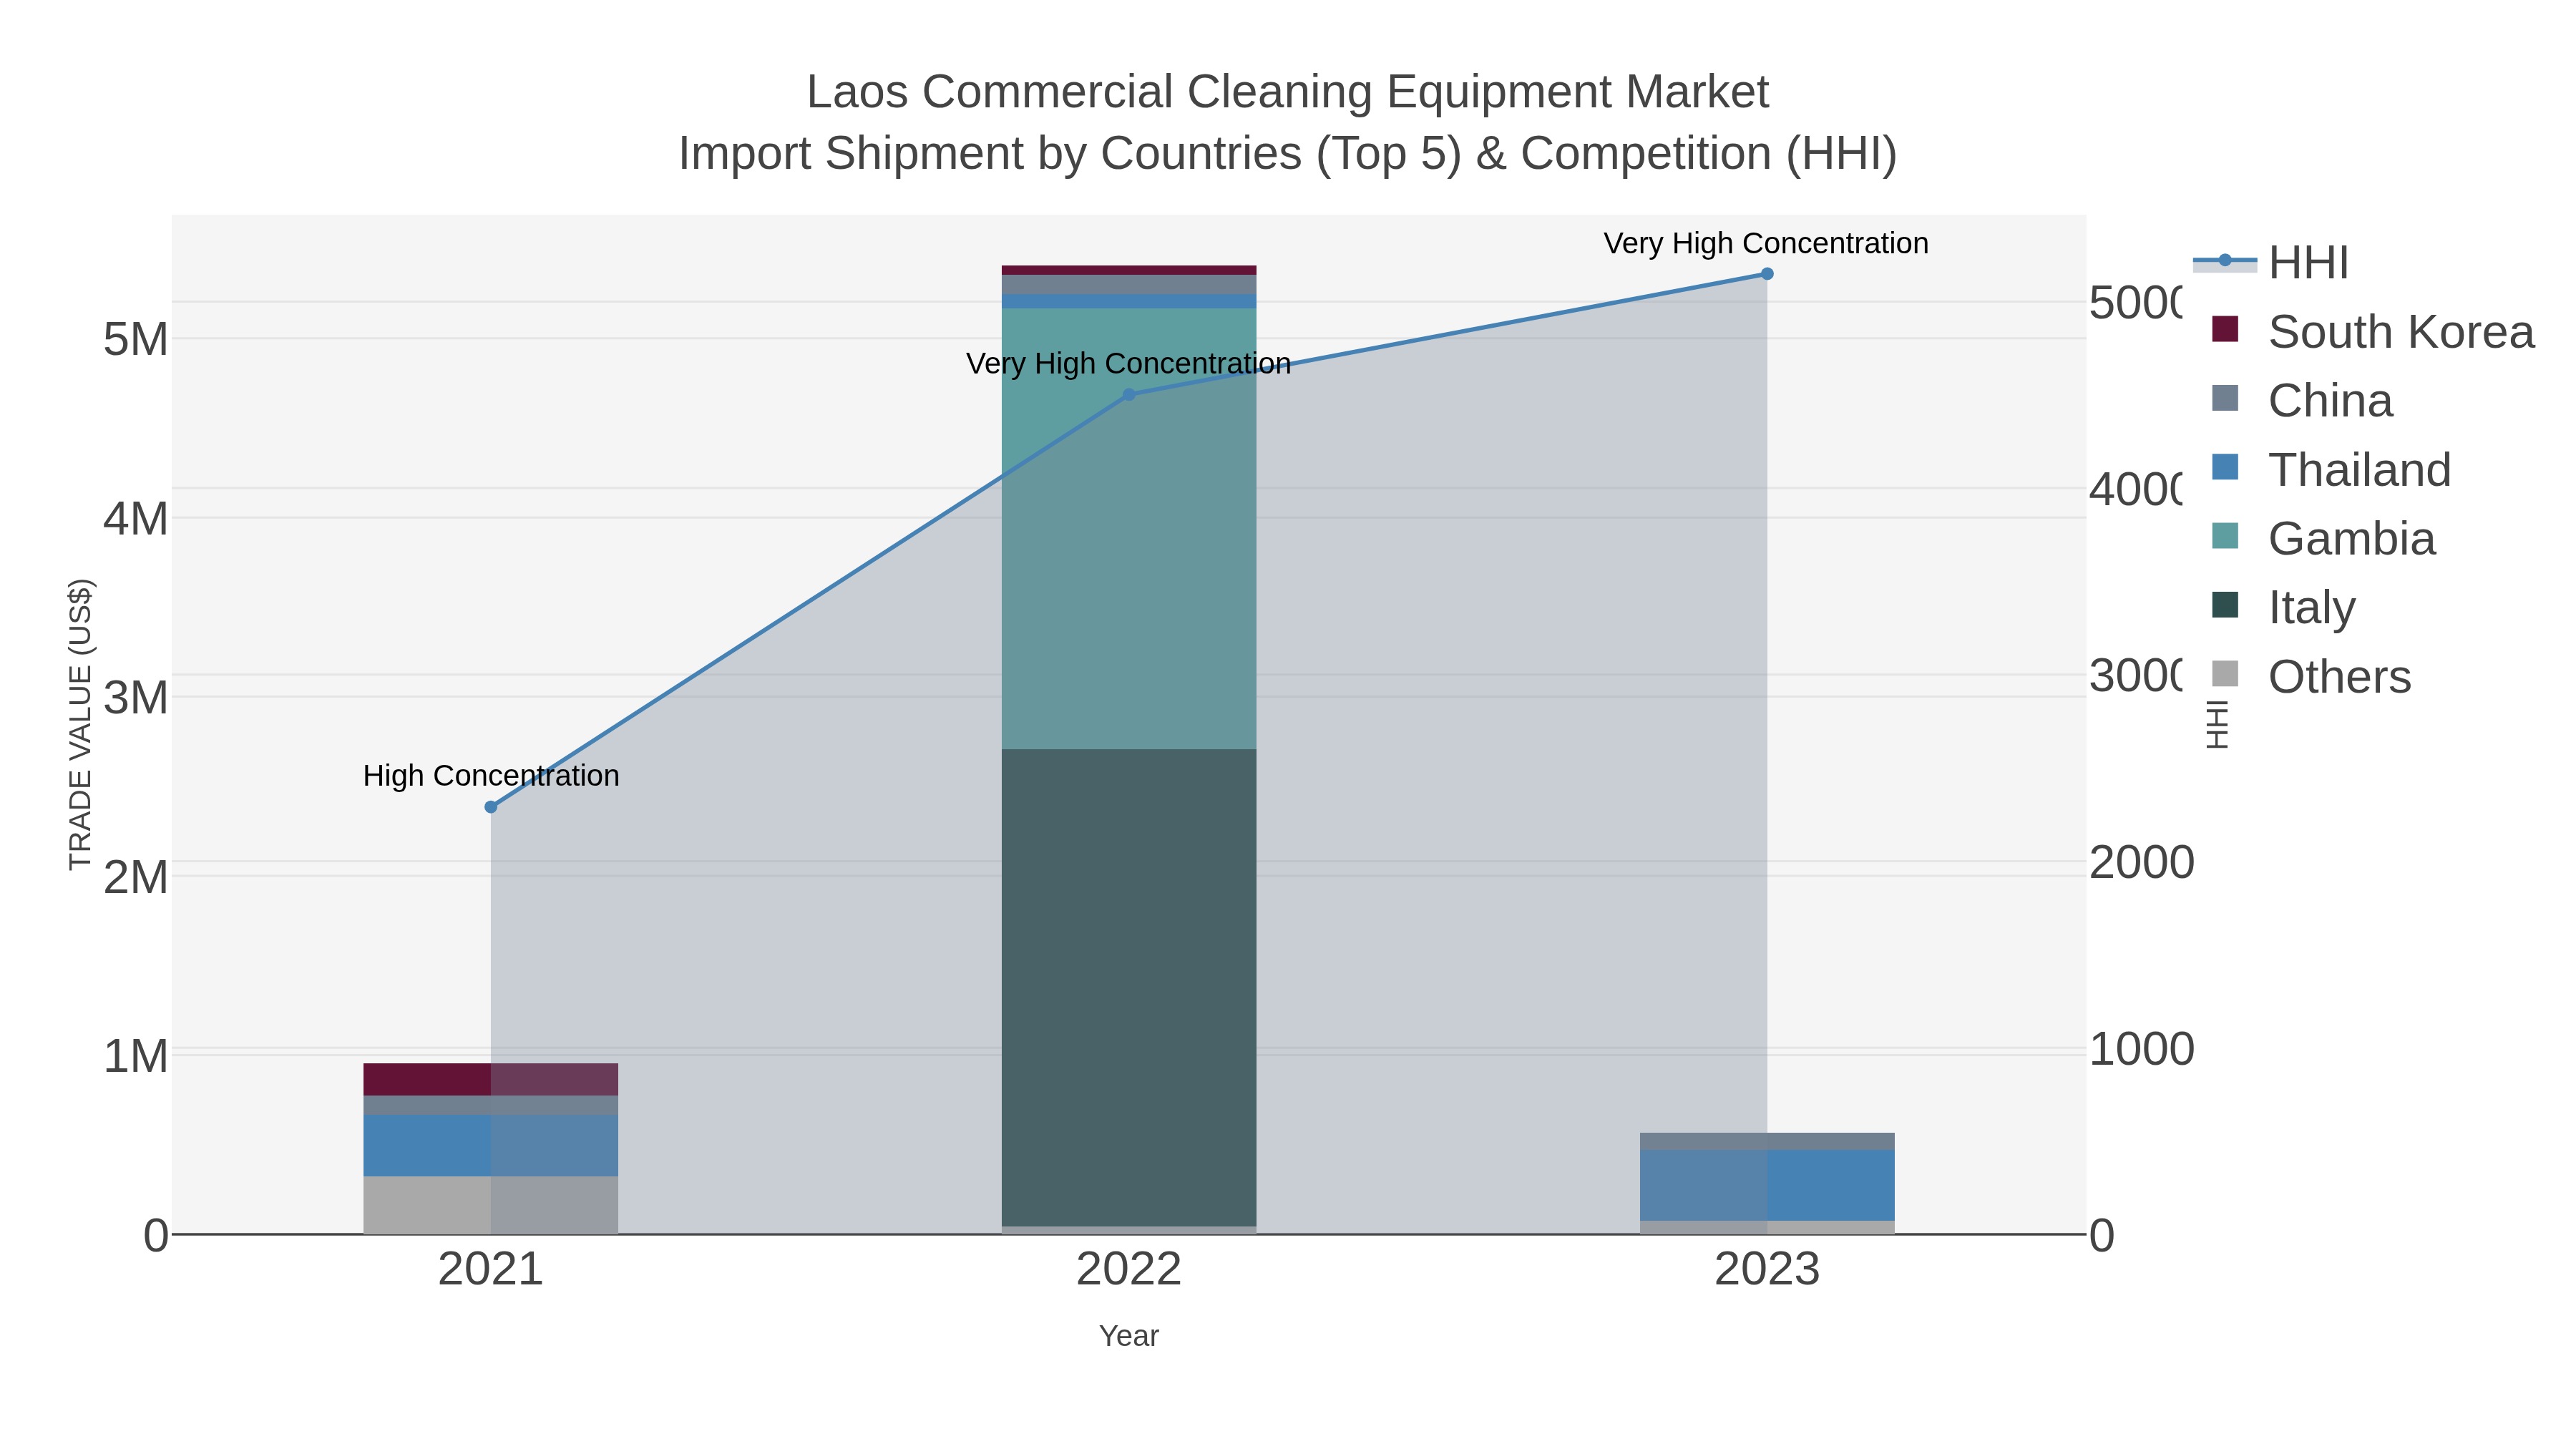Select the Italy segment of the 2022 bar

(x=1129, y=988)
